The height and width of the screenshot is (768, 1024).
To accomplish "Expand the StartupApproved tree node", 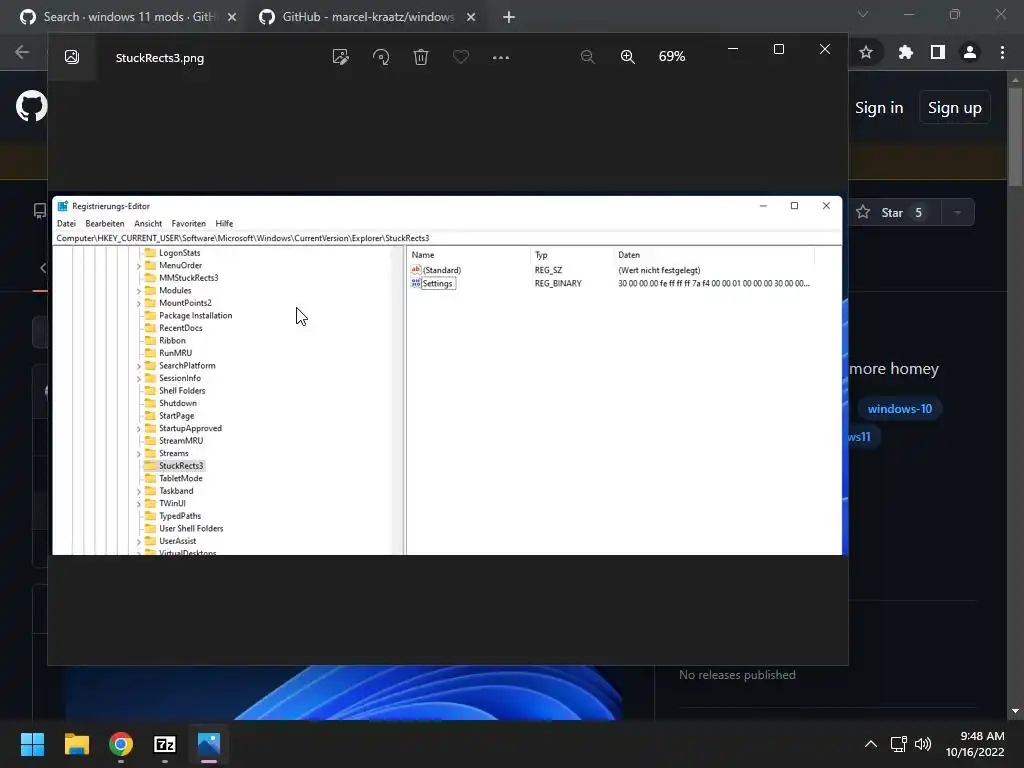I will pos(138,429).
